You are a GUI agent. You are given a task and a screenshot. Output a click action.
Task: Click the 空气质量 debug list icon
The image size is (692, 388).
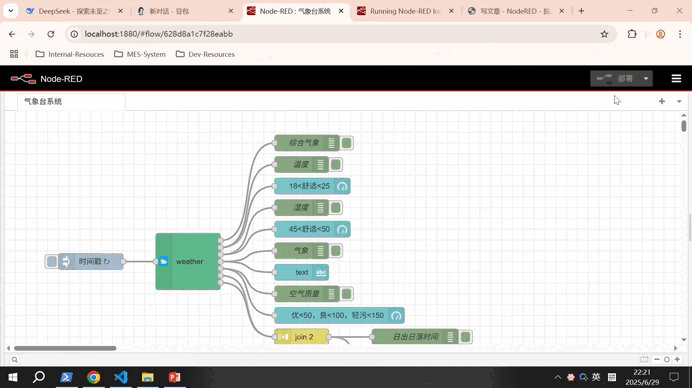coord(331,294)
